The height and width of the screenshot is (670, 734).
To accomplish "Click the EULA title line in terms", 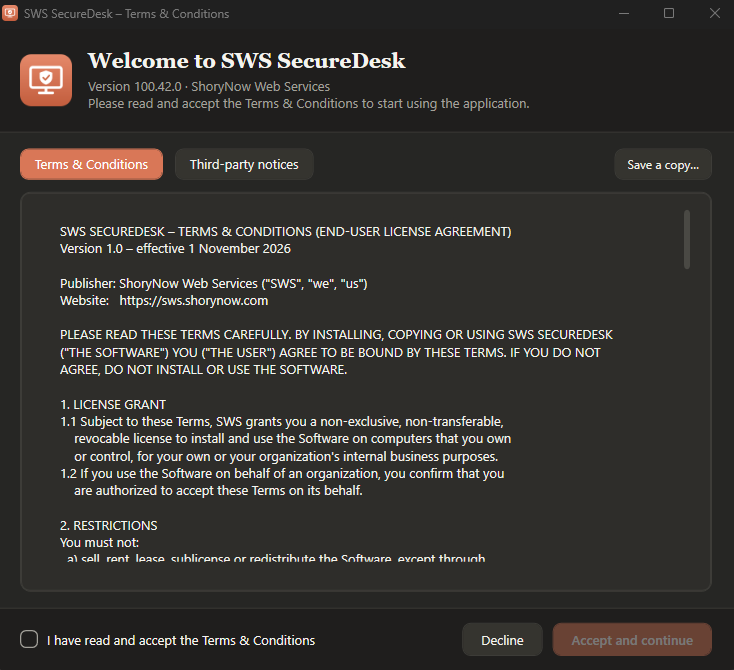I will tap(286, 232).
